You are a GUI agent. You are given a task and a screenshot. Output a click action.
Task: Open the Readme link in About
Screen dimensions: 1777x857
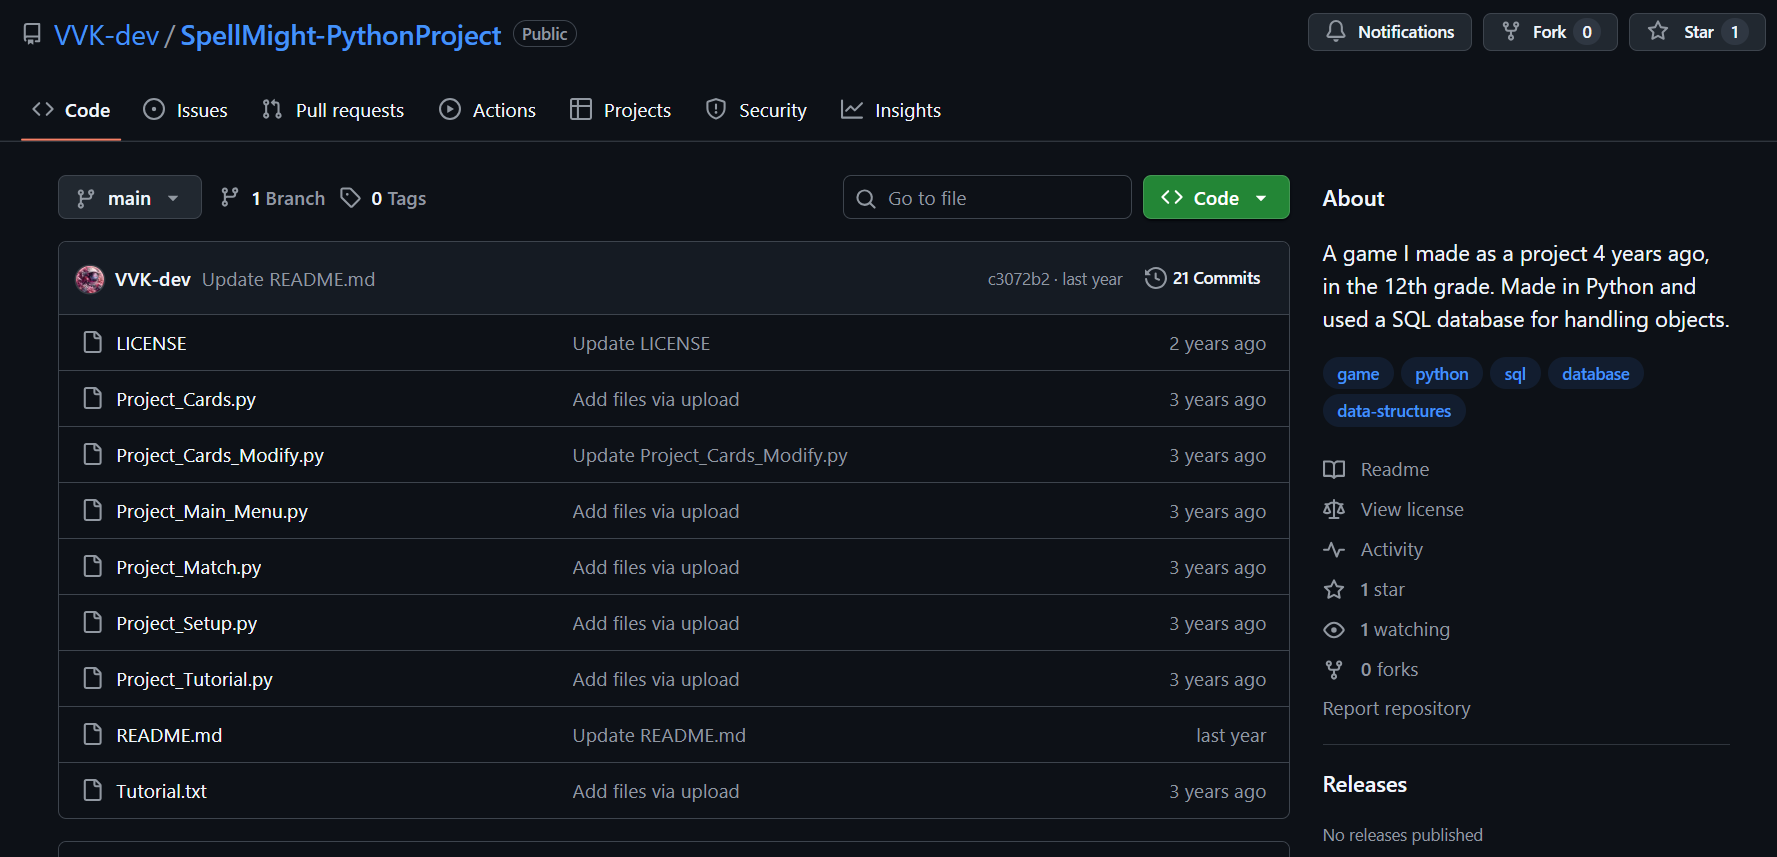1376,470
